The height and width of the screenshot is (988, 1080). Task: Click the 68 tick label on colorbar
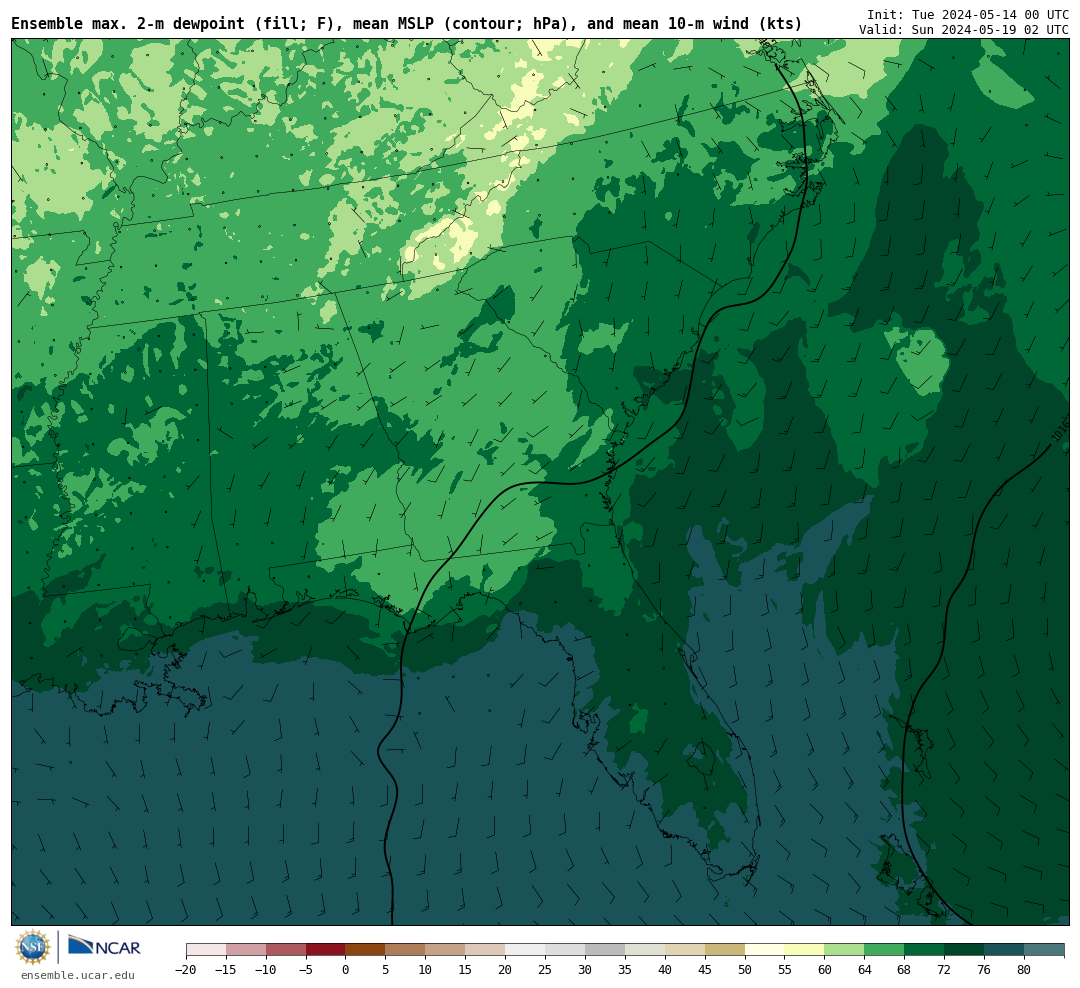[x=905, y=969]
